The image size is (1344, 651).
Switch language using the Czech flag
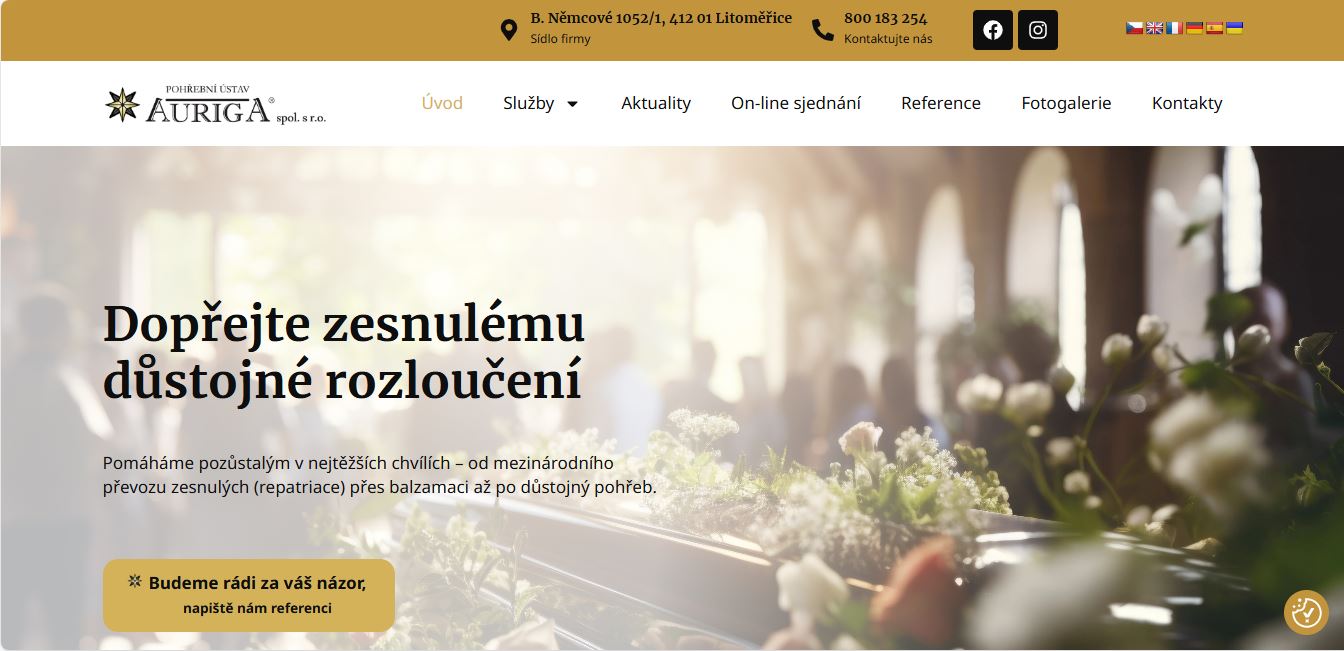coord(1135,28)
